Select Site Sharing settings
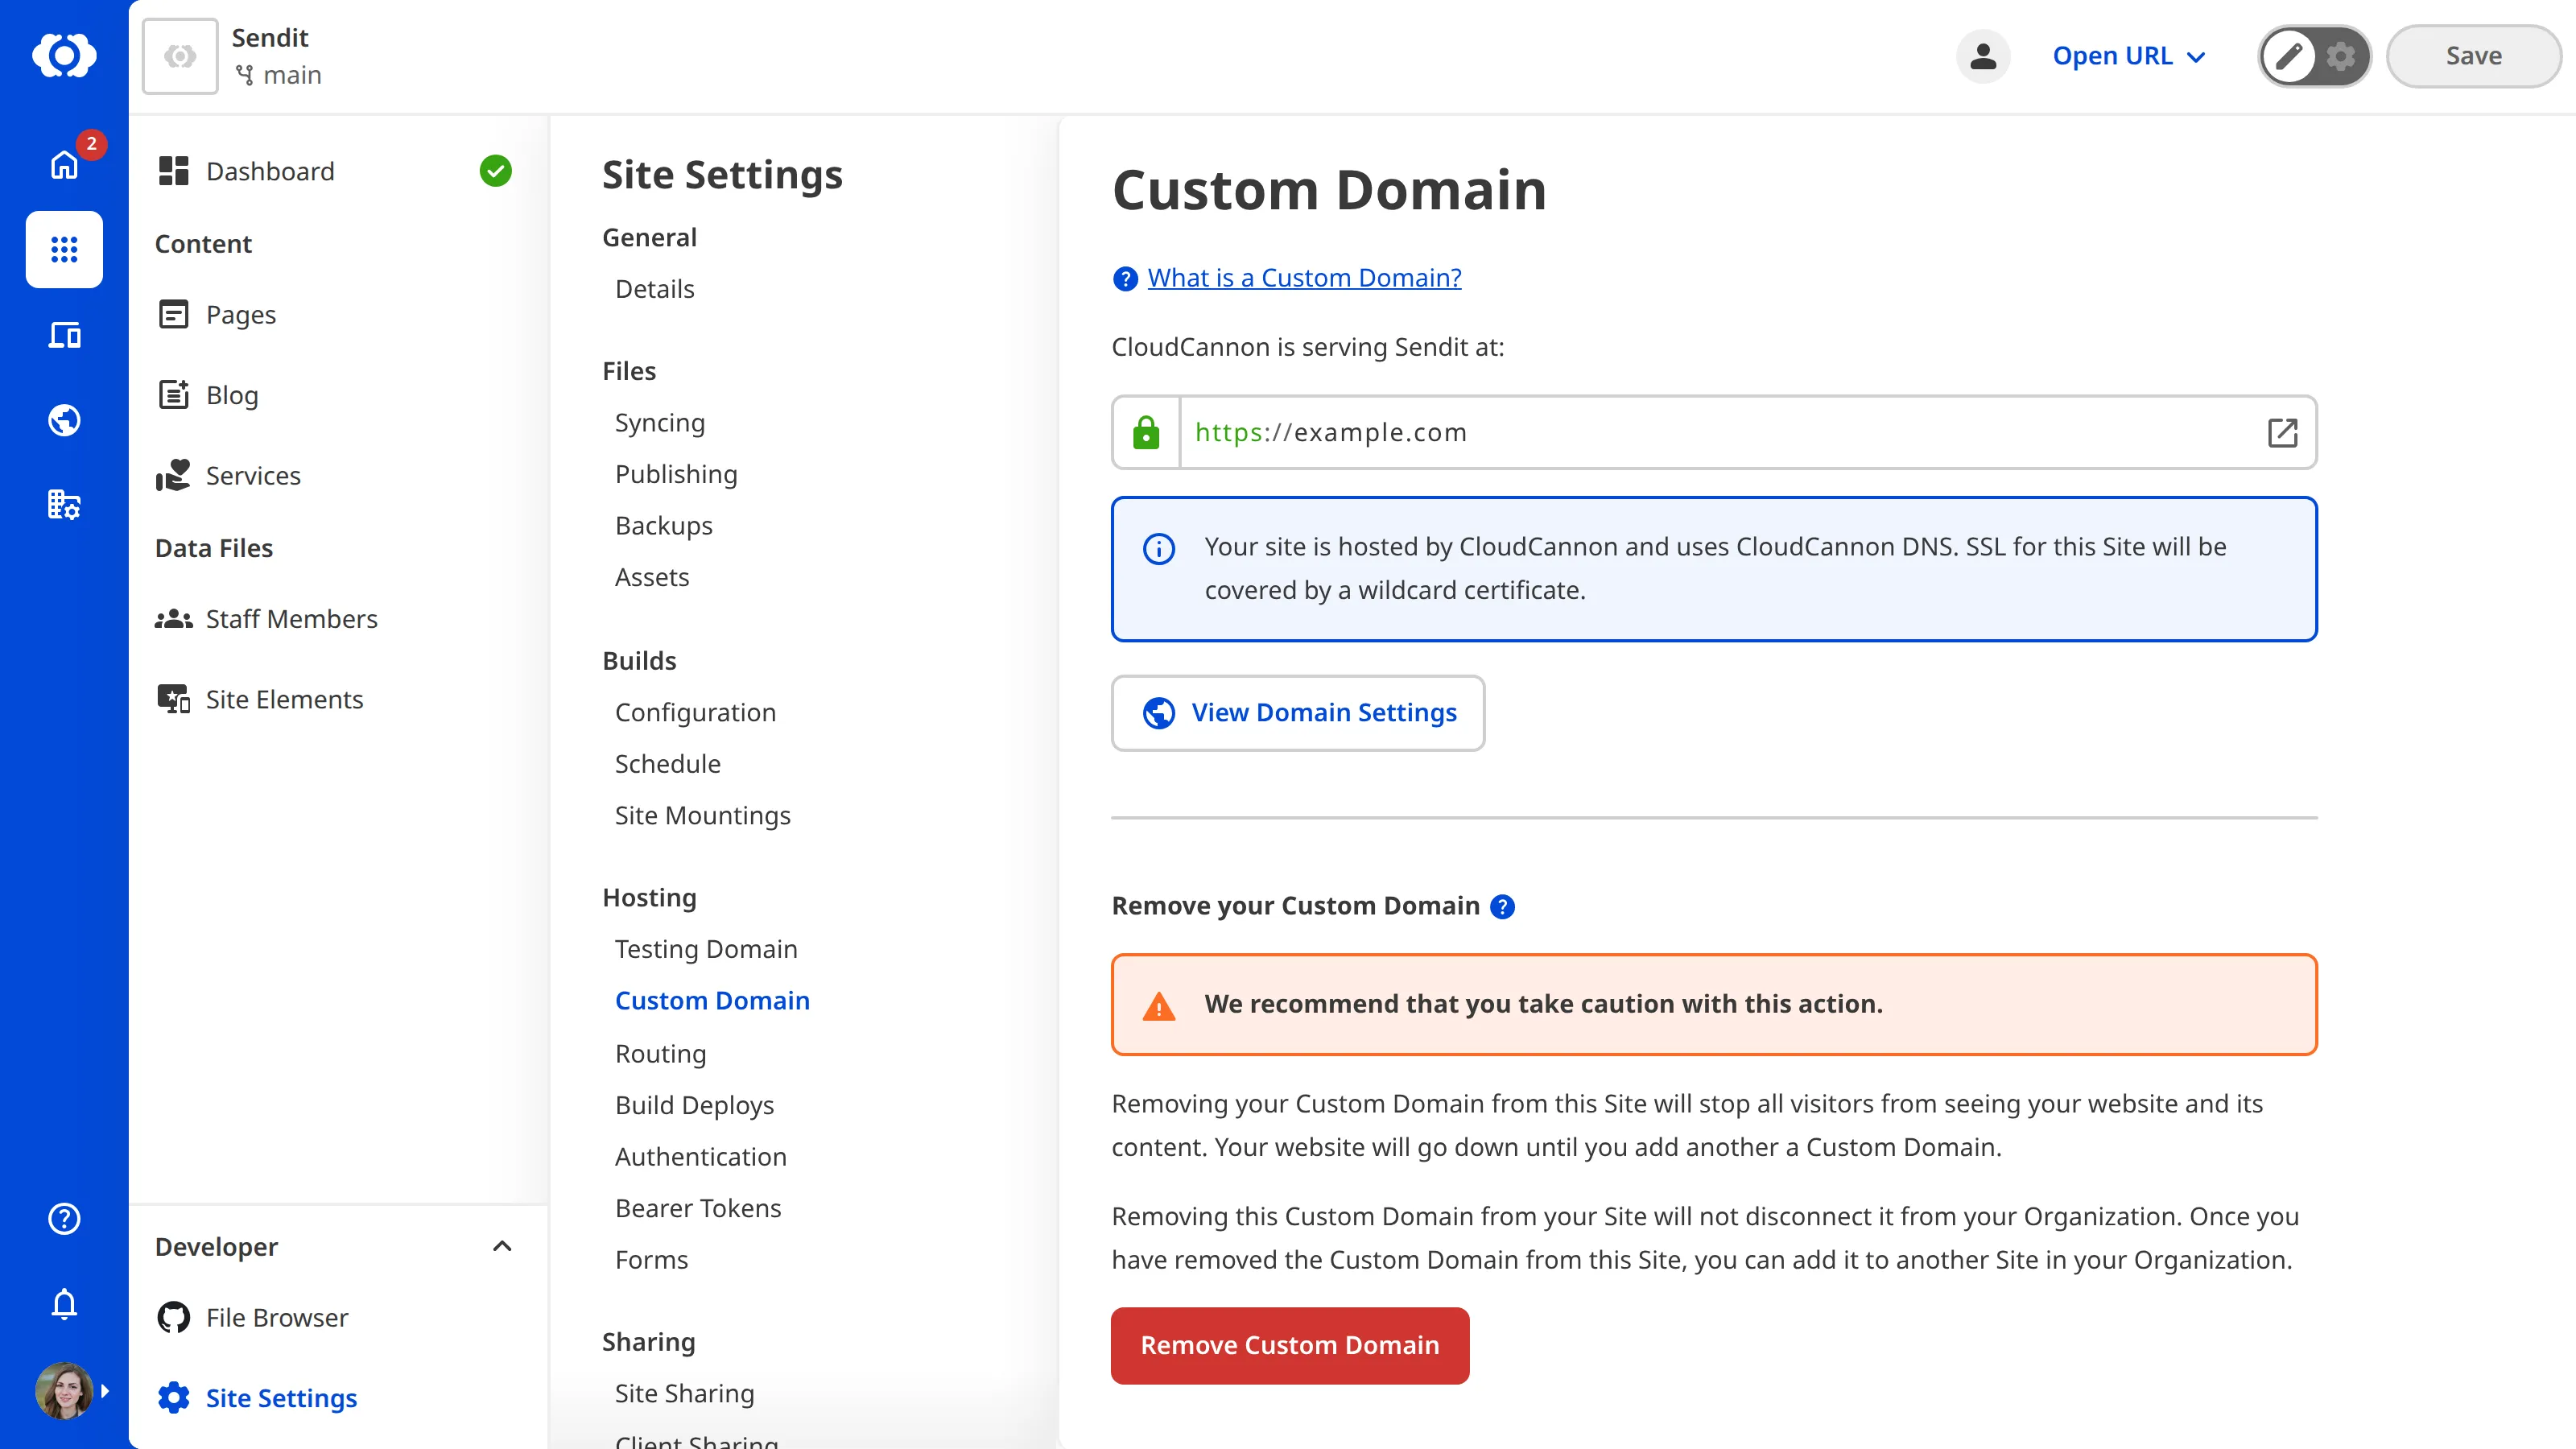Viewport: 2576px width, 1449px height. tap(685, 1394)
